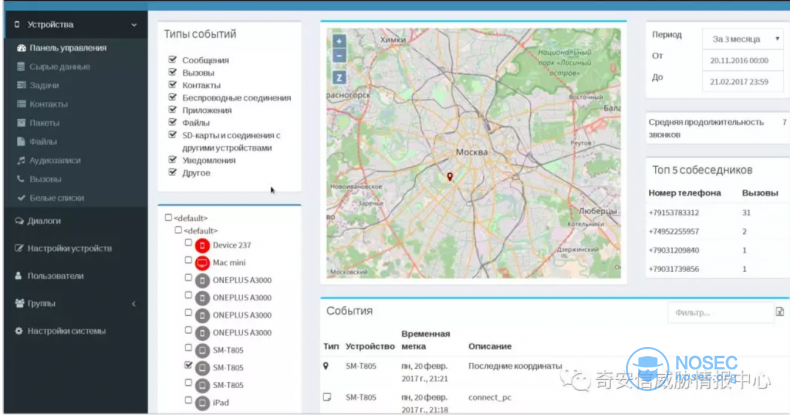Open Панель управления dashboard menu item

[61, 48]
